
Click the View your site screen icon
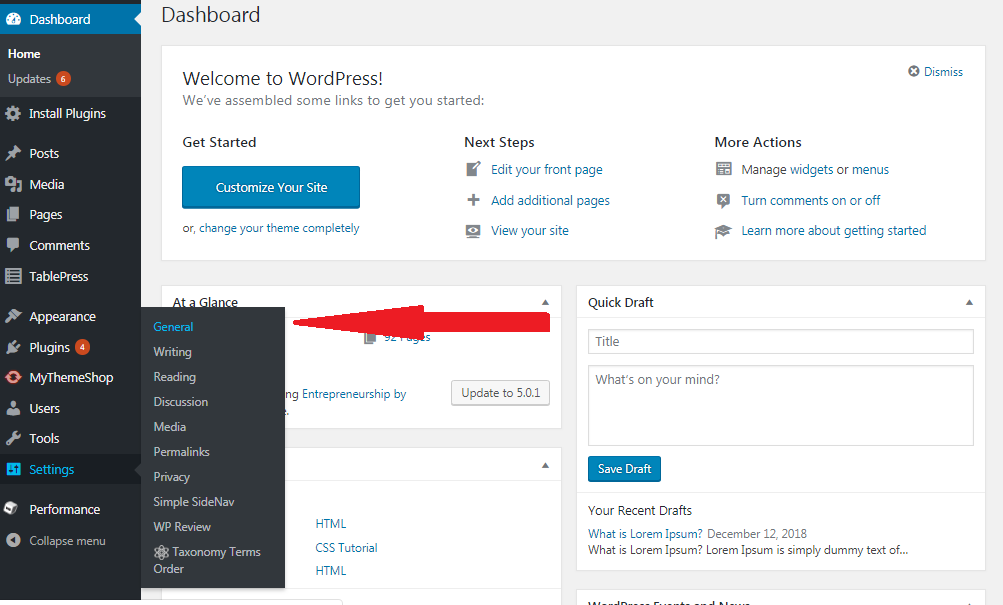473,231
